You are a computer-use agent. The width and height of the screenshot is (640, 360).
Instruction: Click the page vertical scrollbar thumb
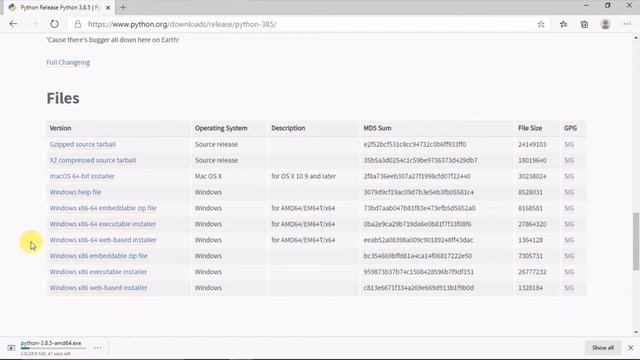(636, 241)
